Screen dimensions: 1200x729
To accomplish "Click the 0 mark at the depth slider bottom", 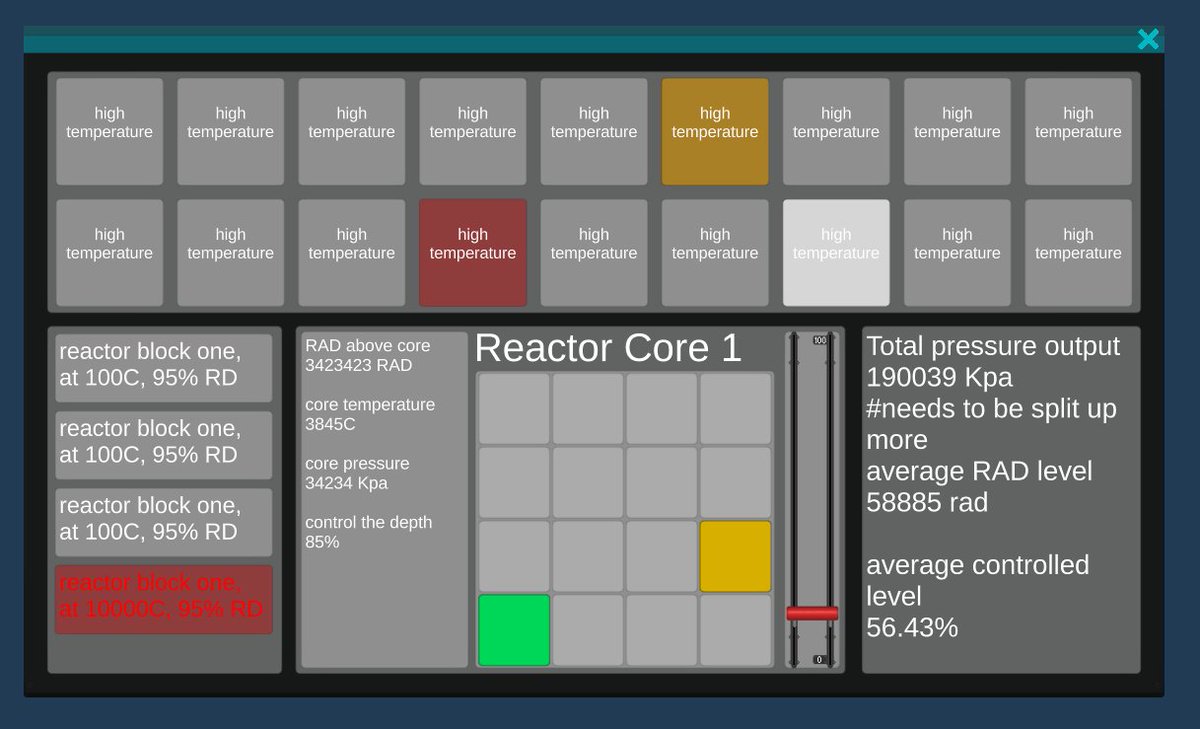I will (x=819, y=660).
